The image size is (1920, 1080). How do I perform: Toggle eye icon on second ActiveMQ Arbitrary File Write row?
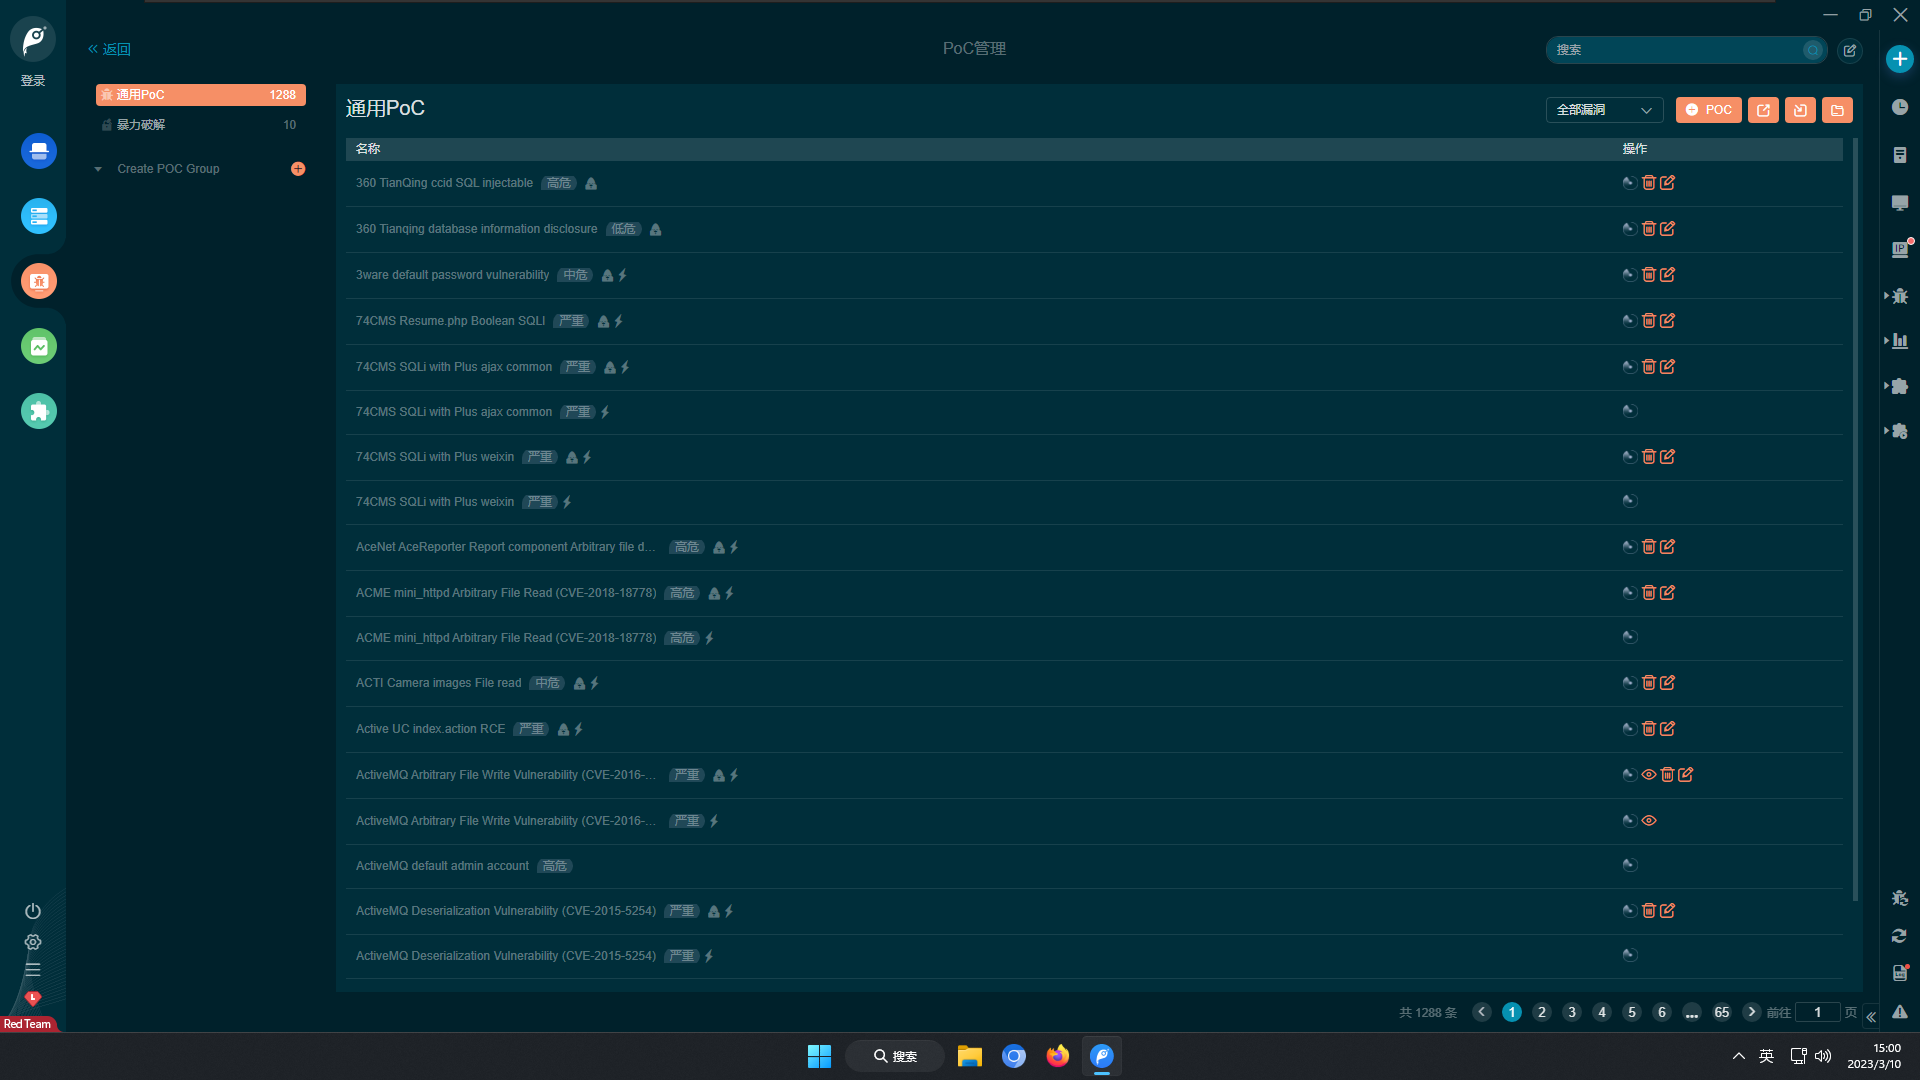click(x=1648, y=821)
